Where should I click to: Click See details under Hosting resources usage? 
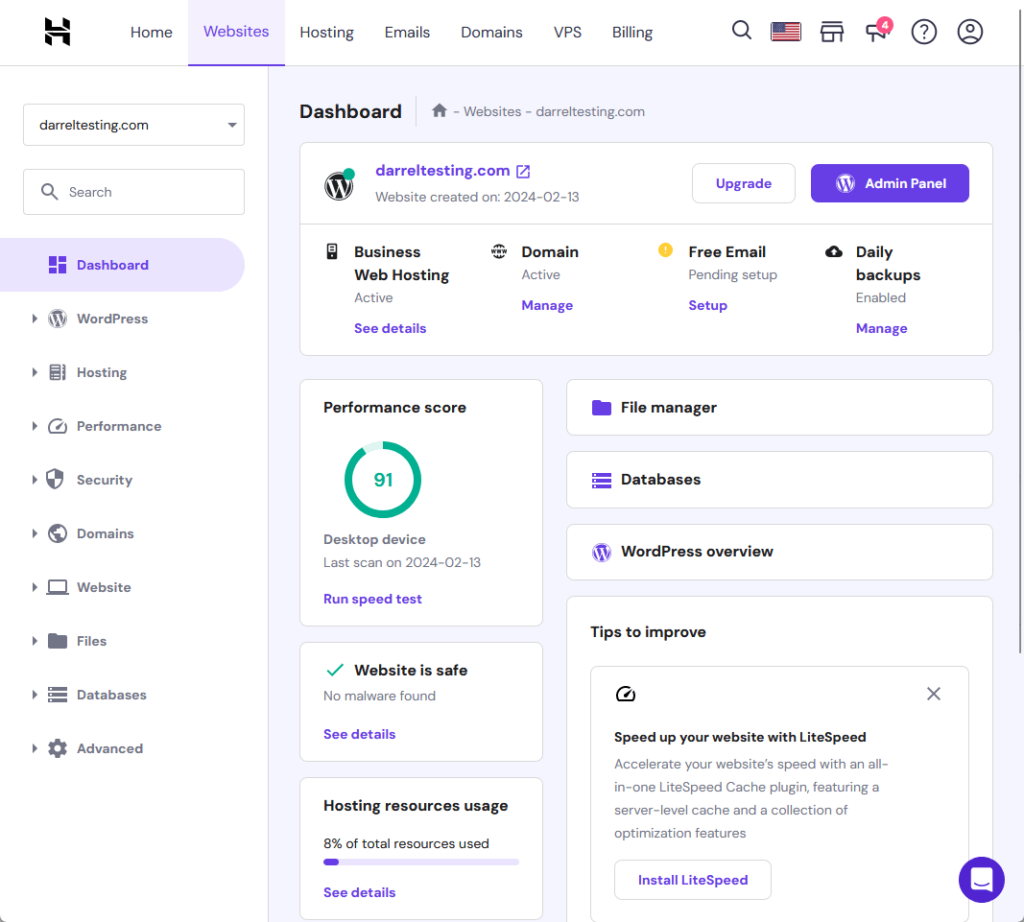click(x=359, y=892)
